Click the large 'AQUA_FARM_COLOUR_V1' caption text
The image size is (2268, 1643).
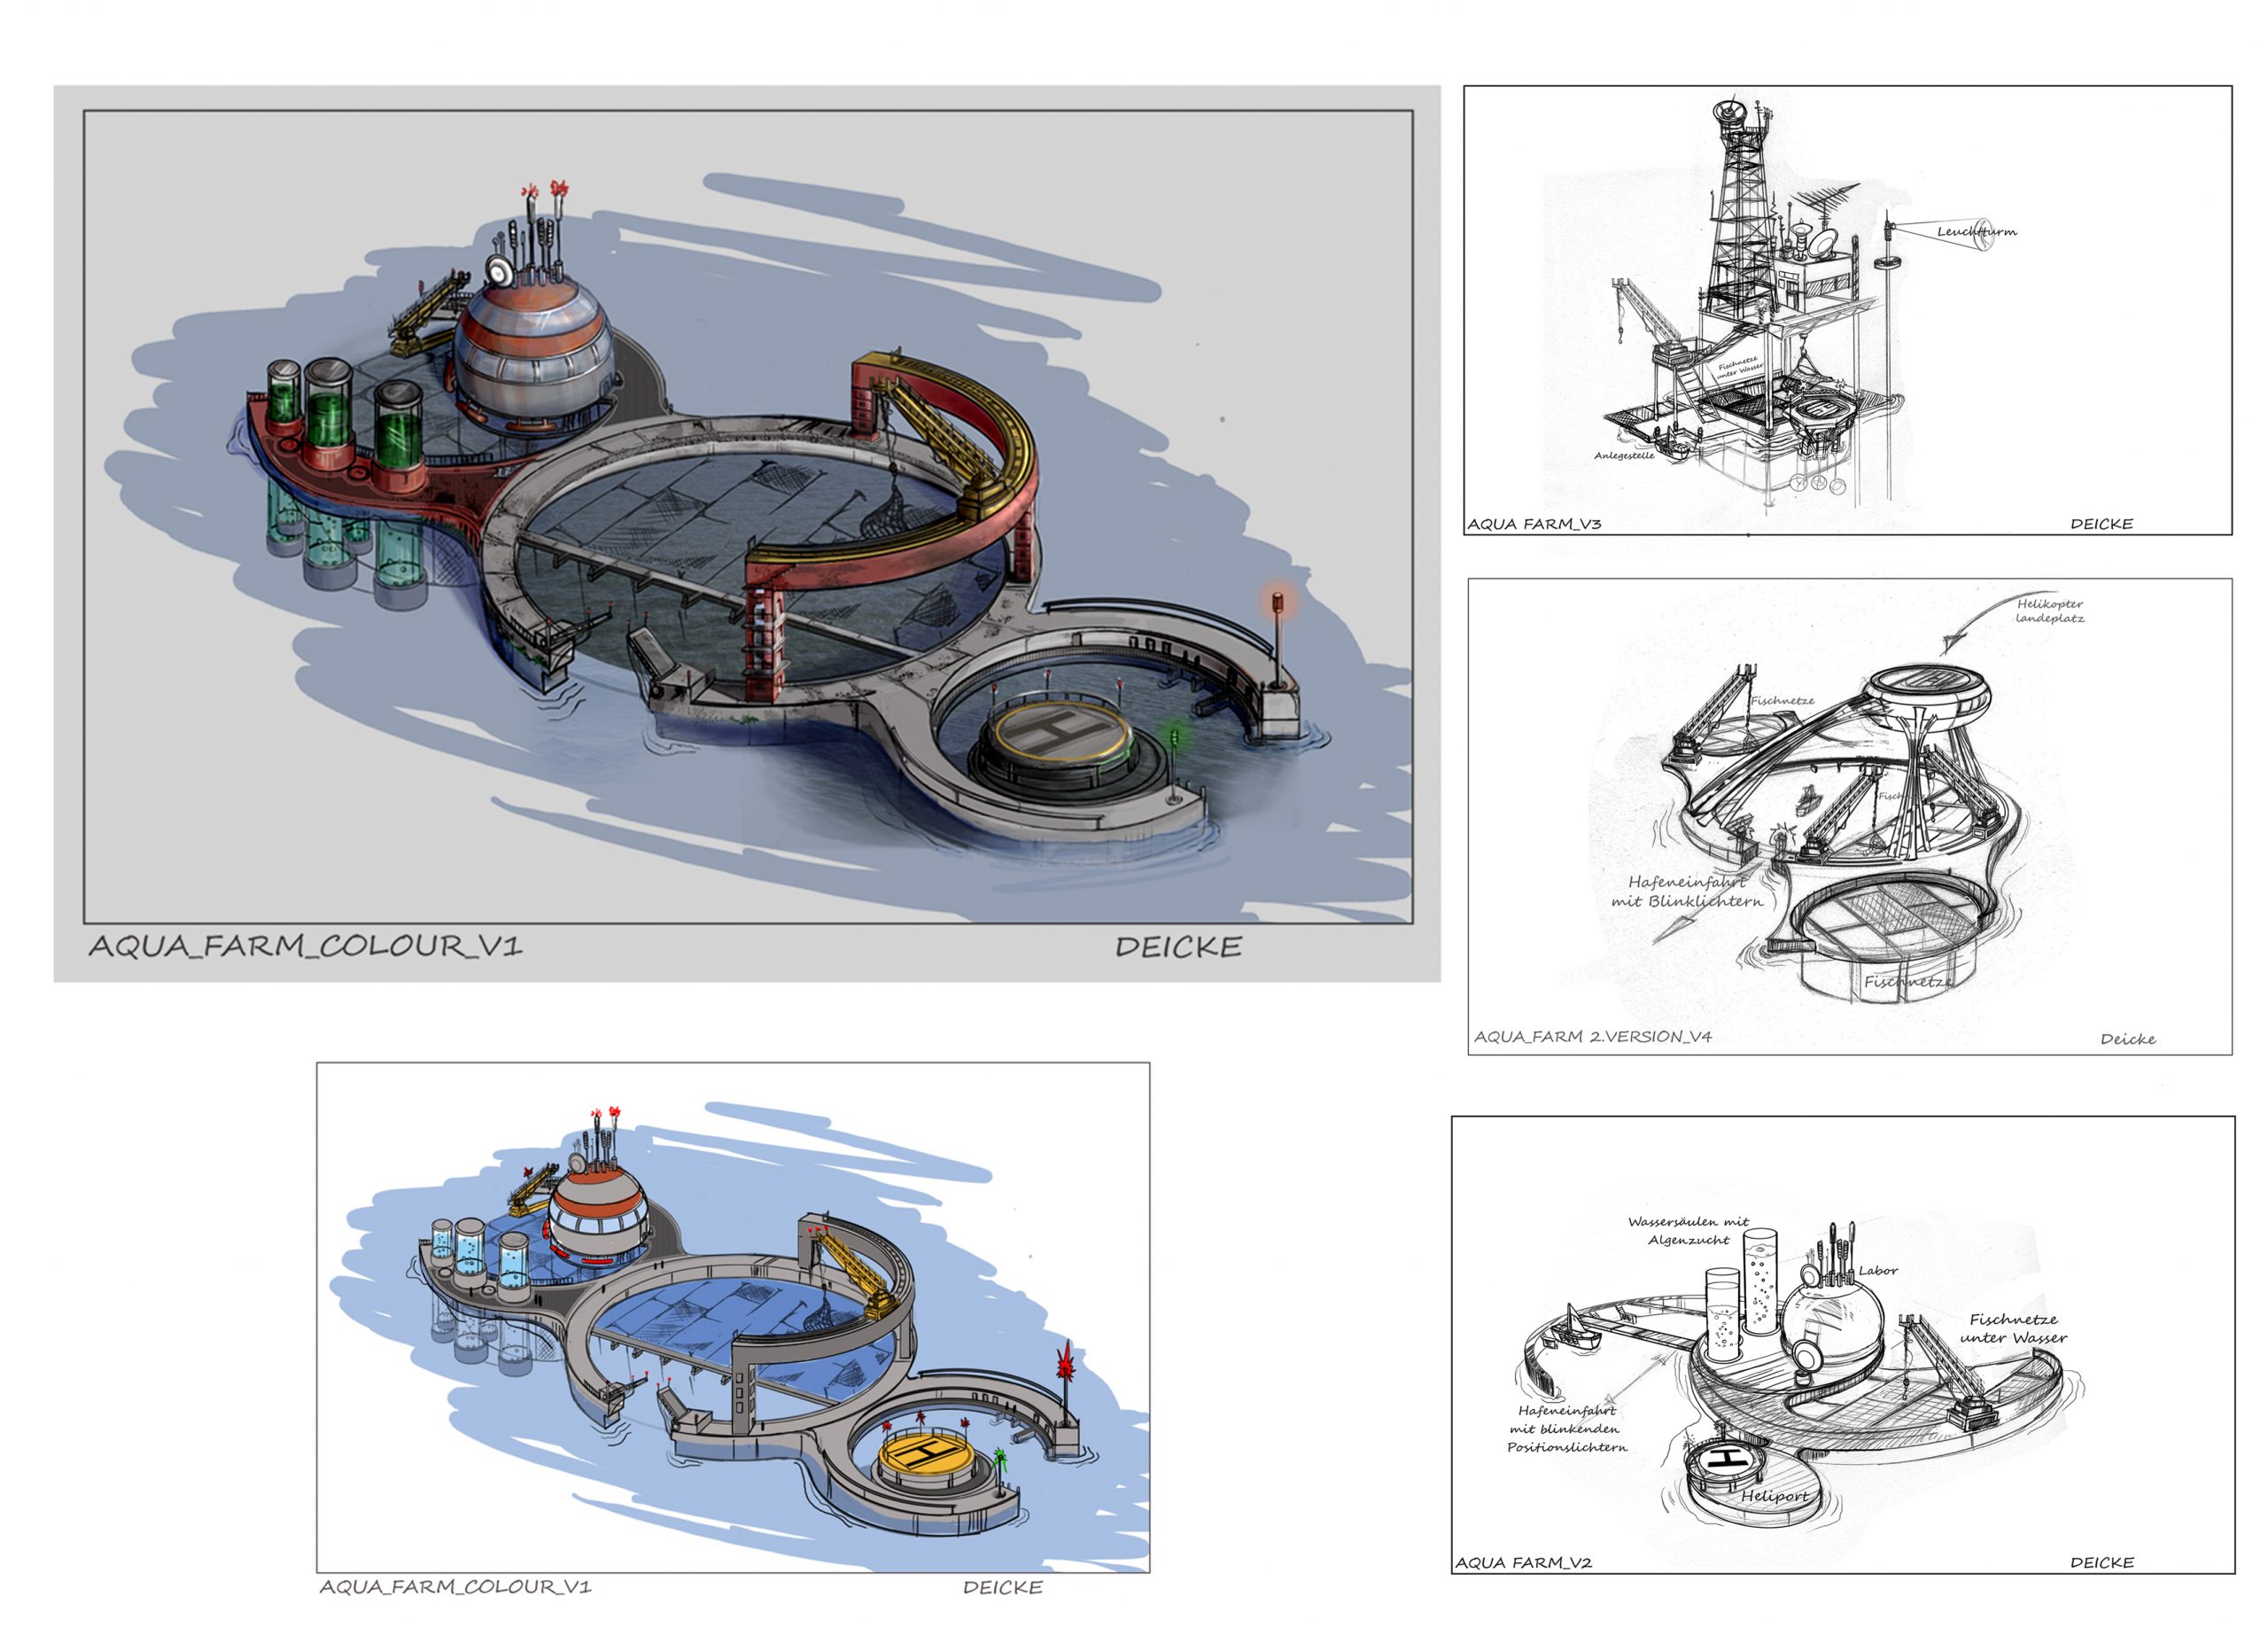click(305, 946)
